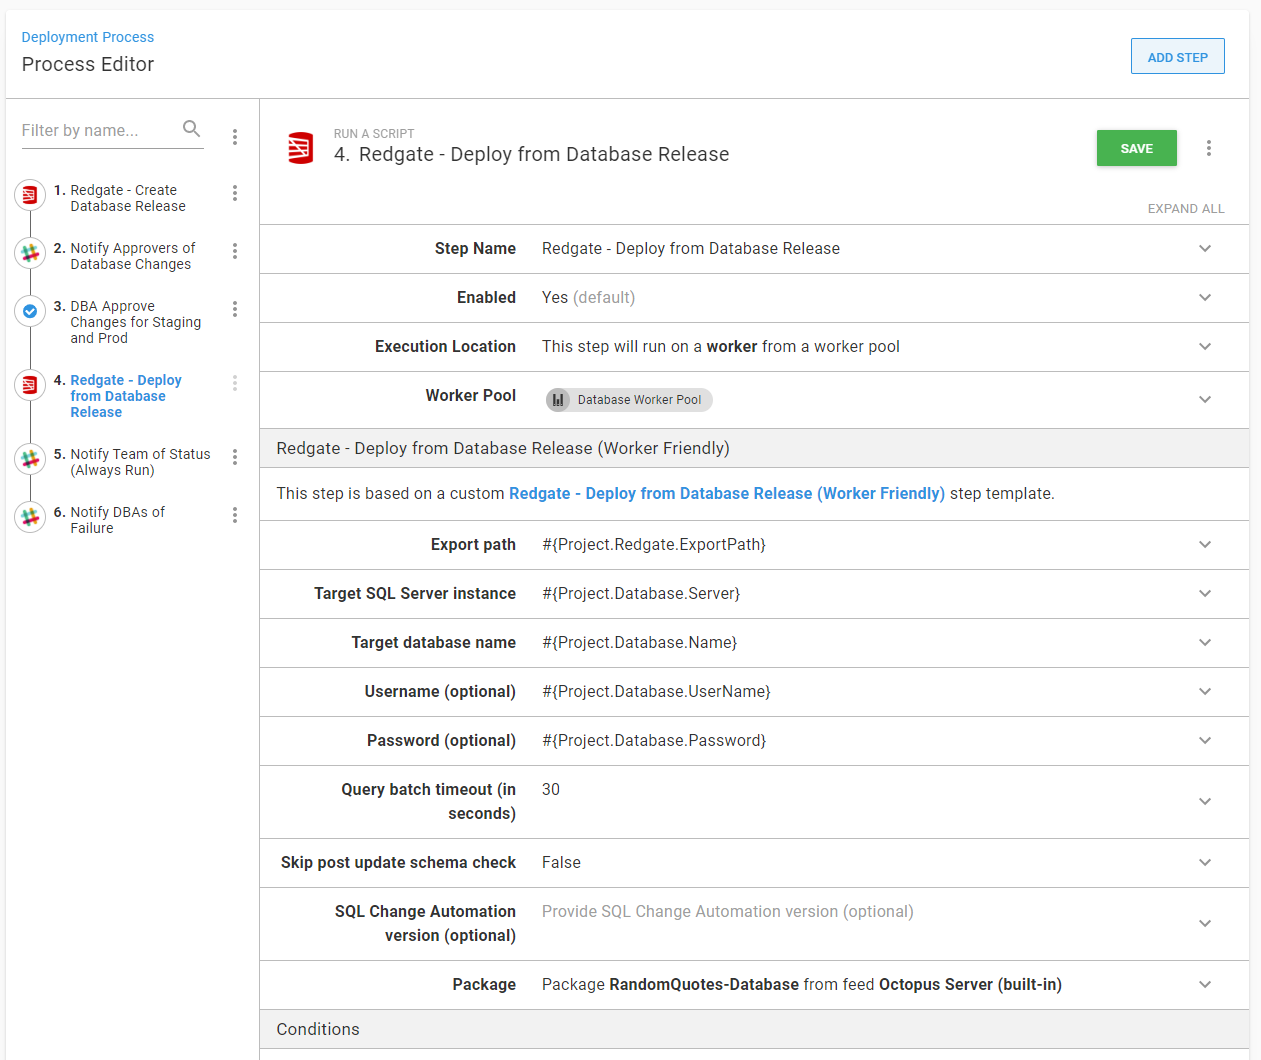This screenshot has width=1261, height=1060.
Task: Click the worker pool execution location text
Action: [x=721, y=347]
